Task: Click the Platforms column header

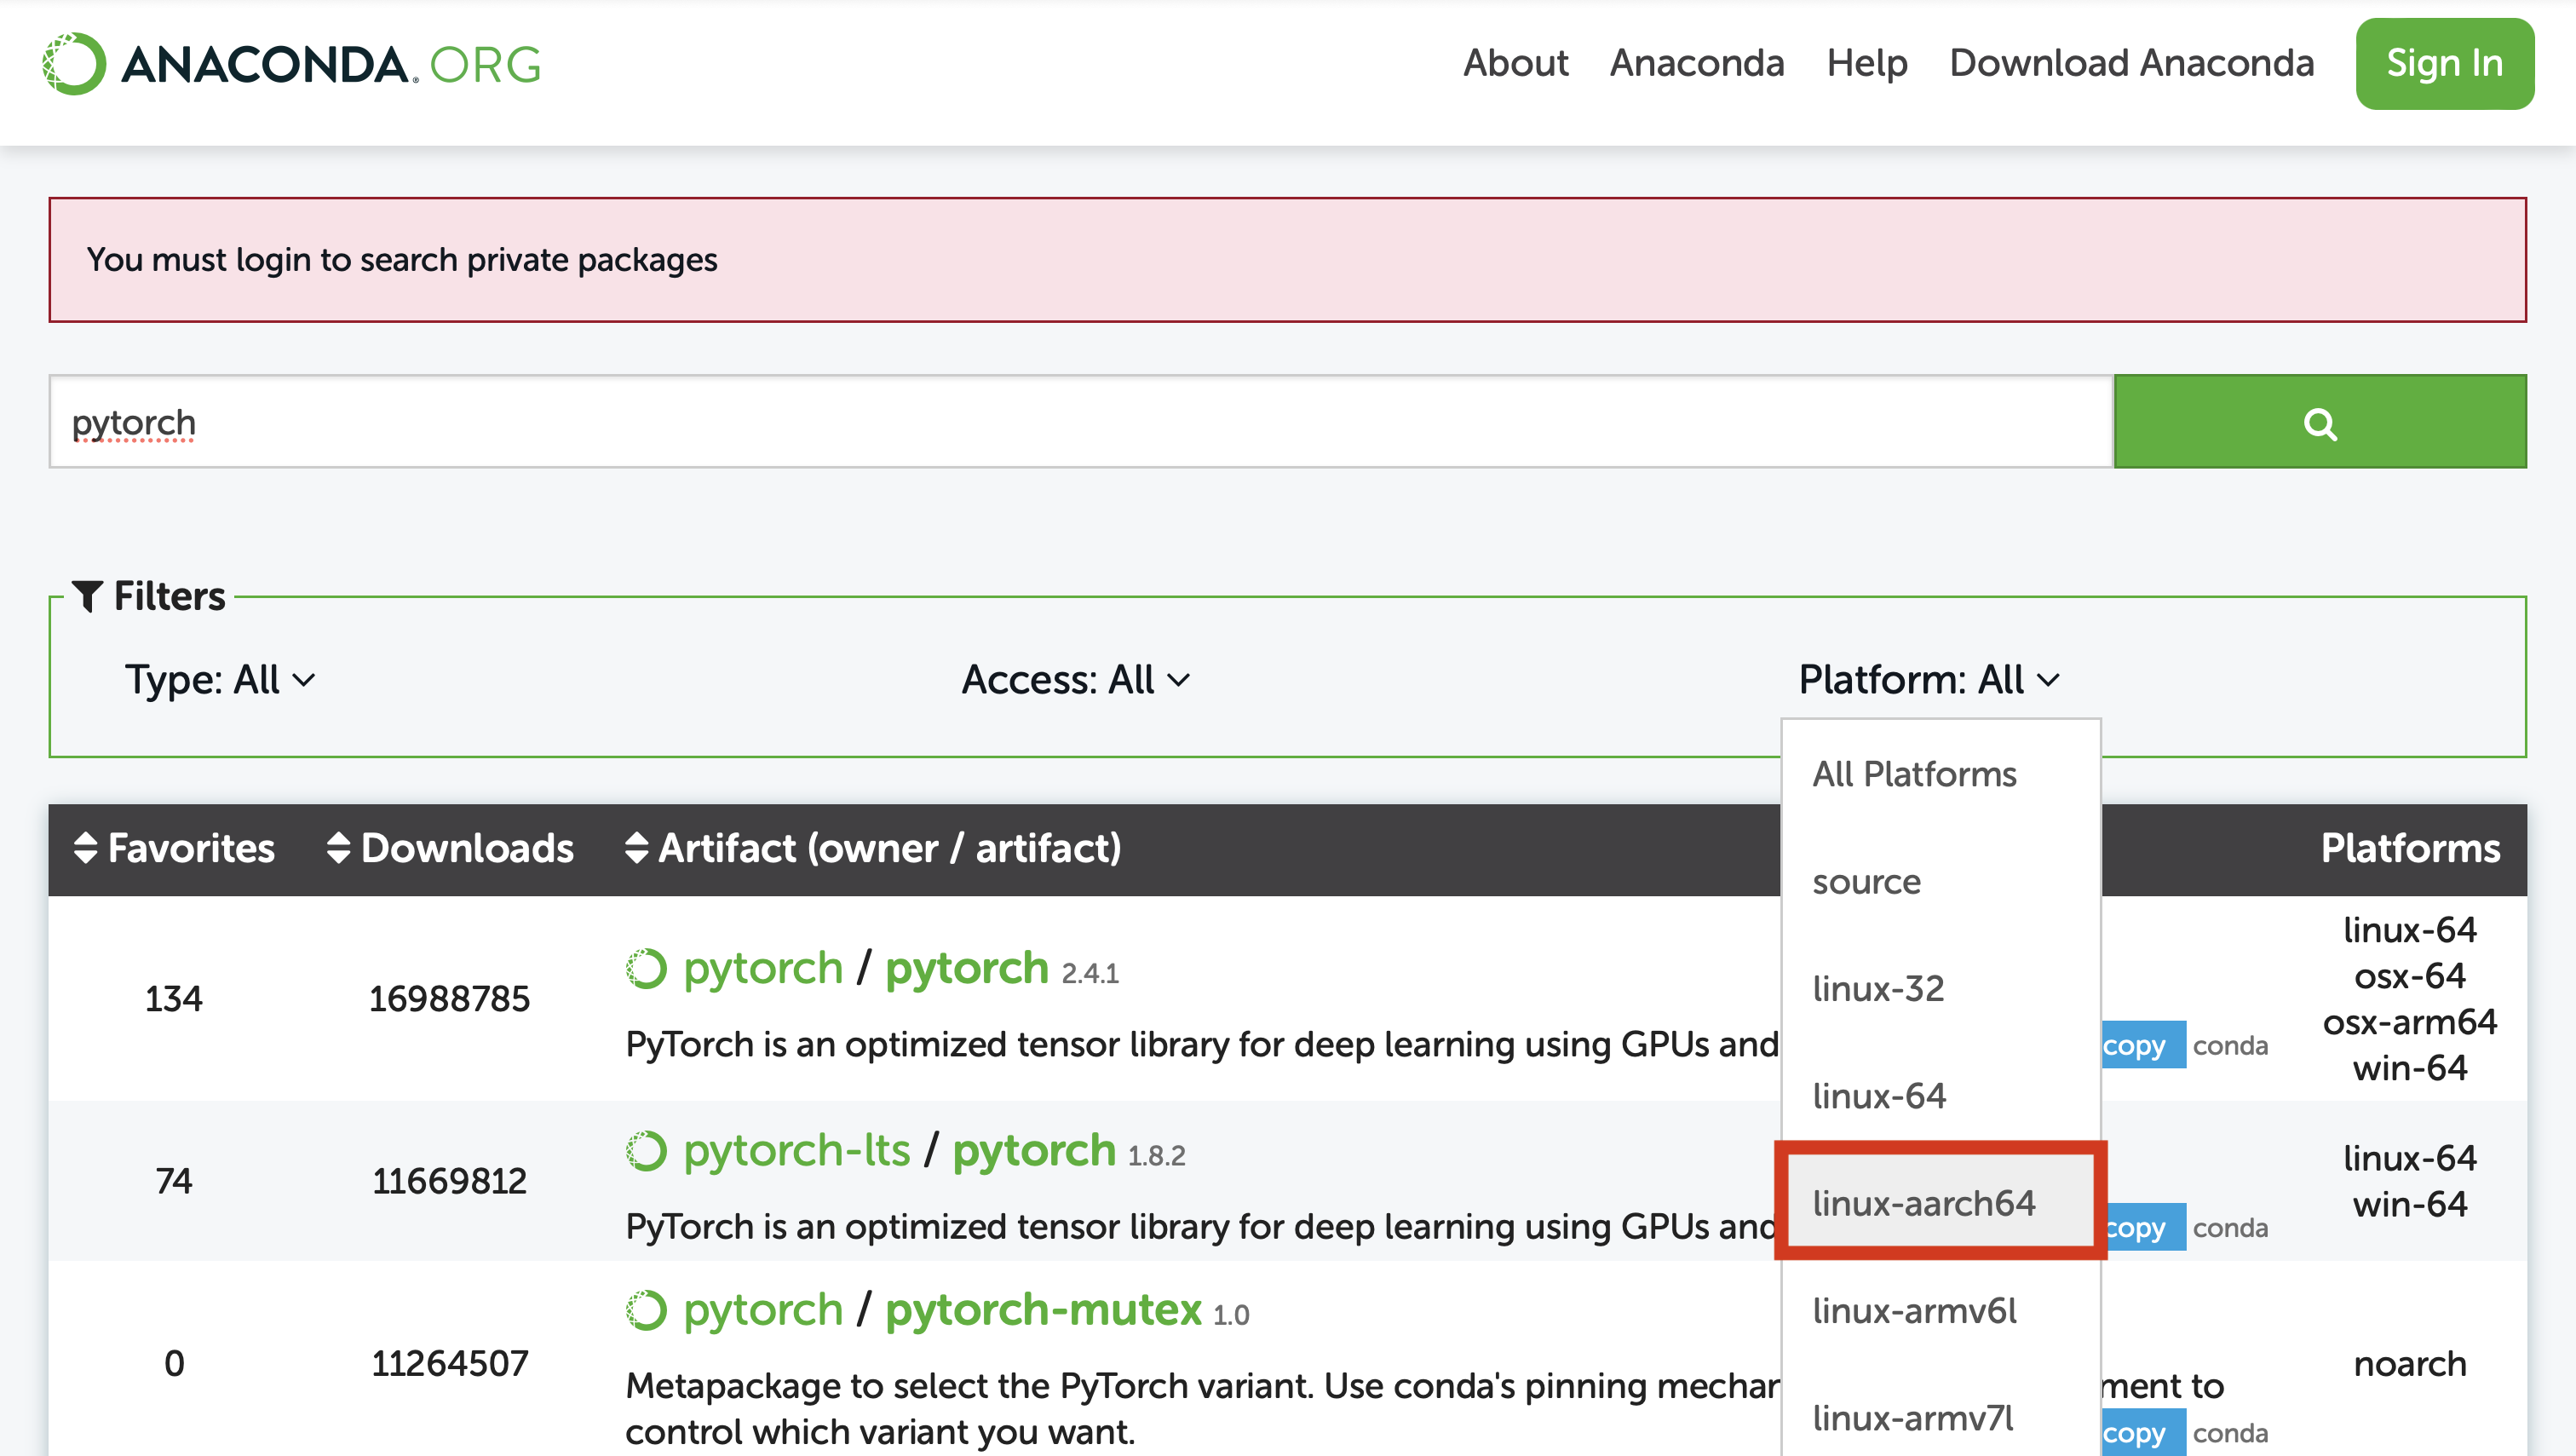Action: [2409, 848]
